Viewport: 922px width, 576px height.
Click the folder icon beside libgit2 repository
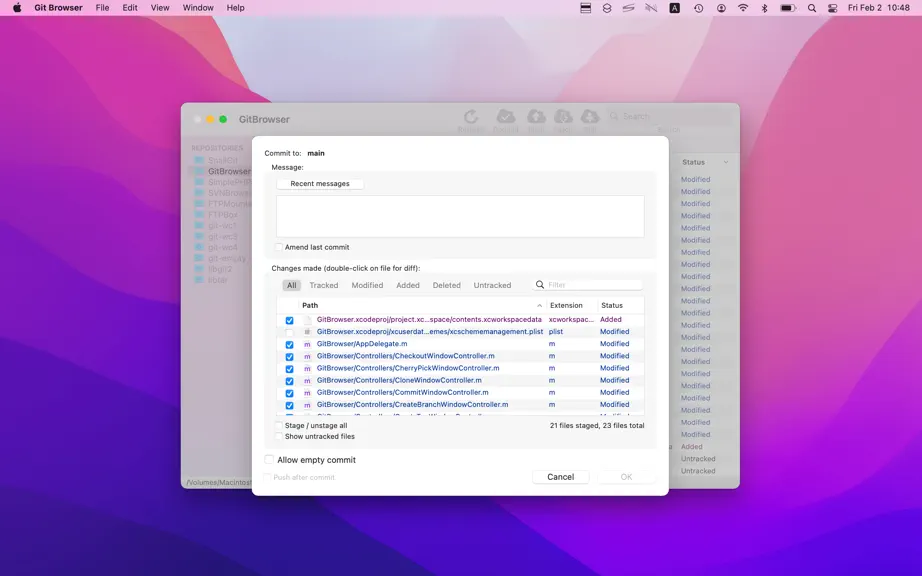coord(199,269)
